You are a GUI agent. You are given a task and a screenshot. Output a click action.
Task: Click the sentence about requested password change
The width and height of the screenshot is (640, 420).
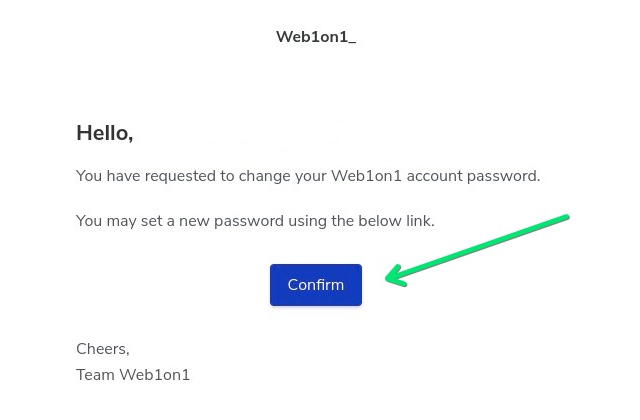point(308,176)
